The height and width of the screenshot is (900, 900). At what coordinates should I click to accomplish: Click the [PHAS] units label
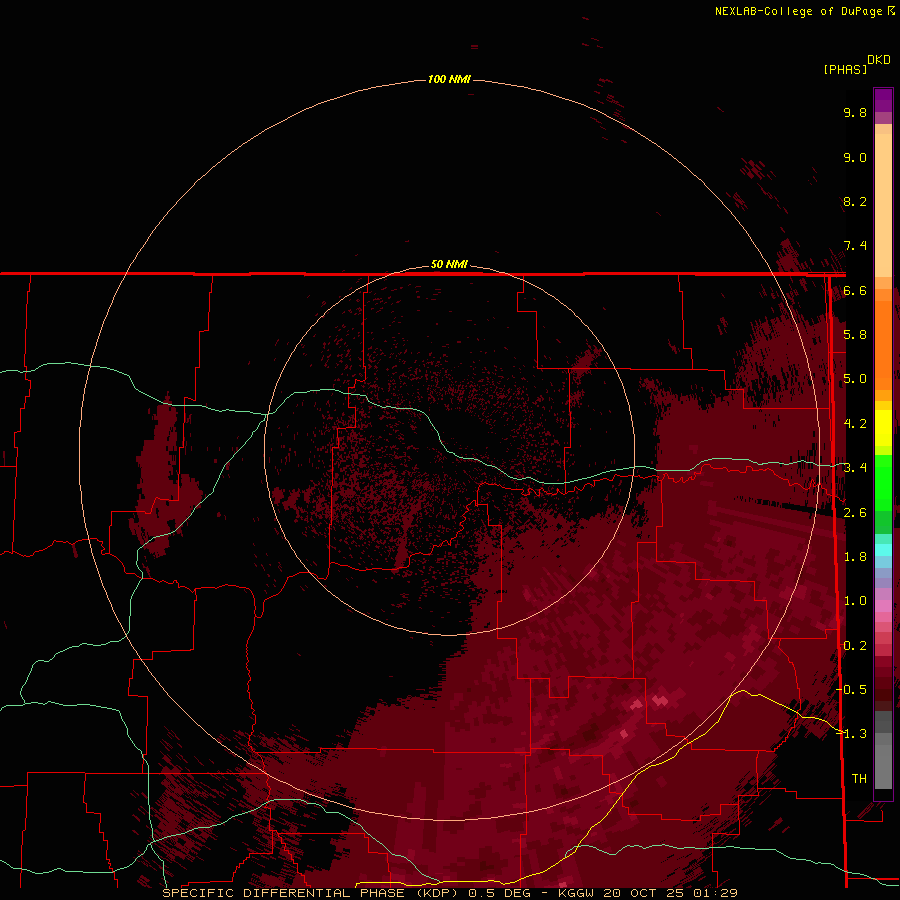(x=845, y=69)
